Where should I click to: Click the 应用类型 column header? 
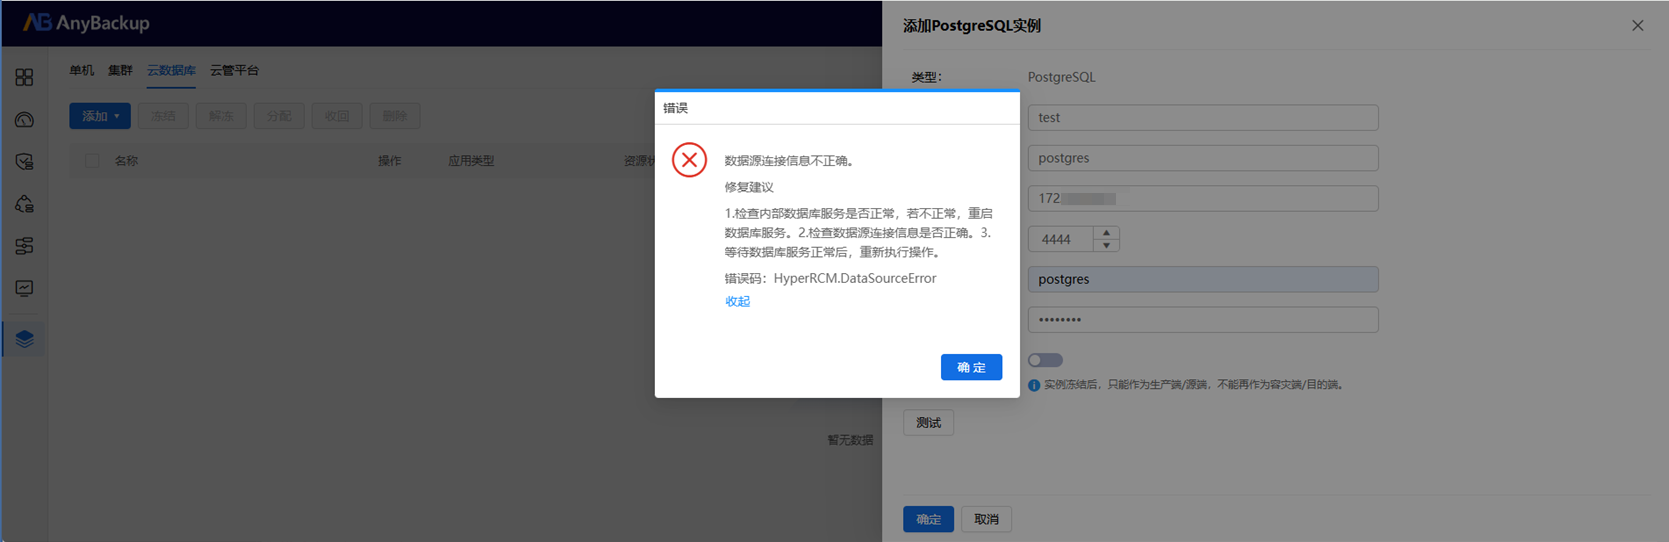tap(471, 160)
